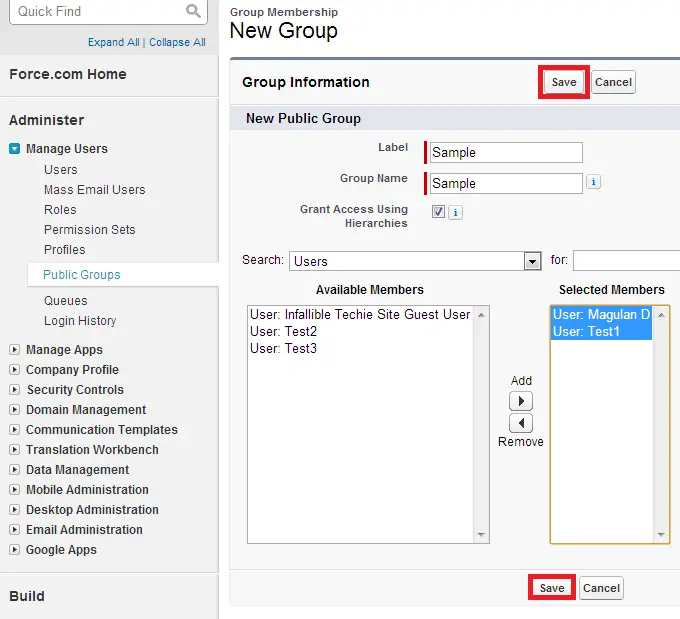Open info icon beside Grant Access checkbox
This screenshot has height=619, width=680.
pos(455,213)
